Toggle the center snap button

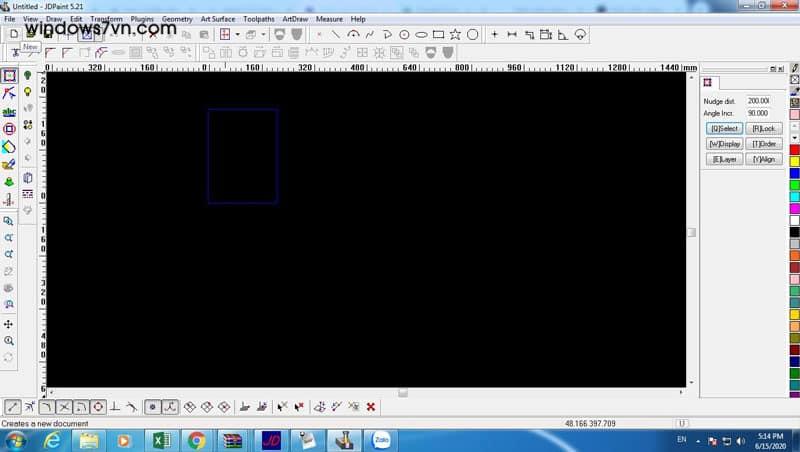tap(98, 407)
